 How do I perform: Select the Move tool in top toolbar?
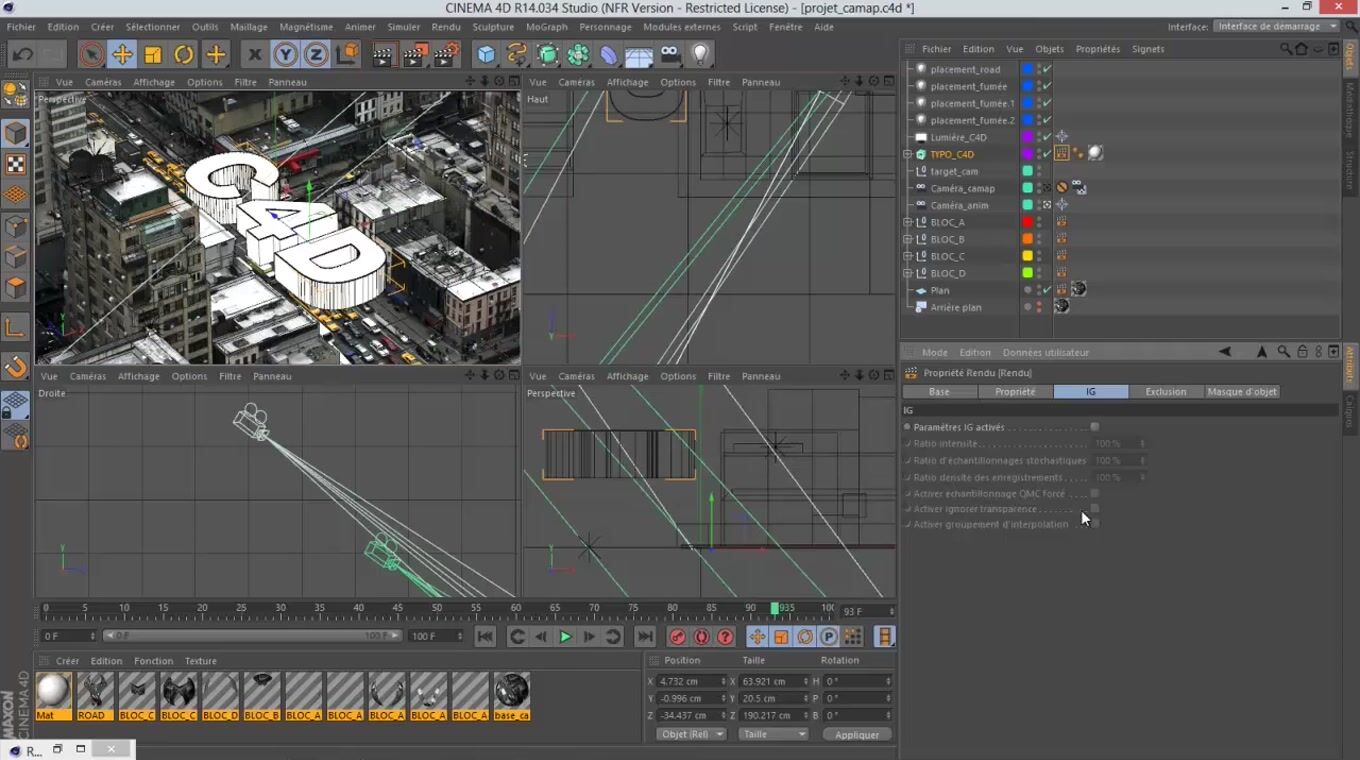point(122,54)
